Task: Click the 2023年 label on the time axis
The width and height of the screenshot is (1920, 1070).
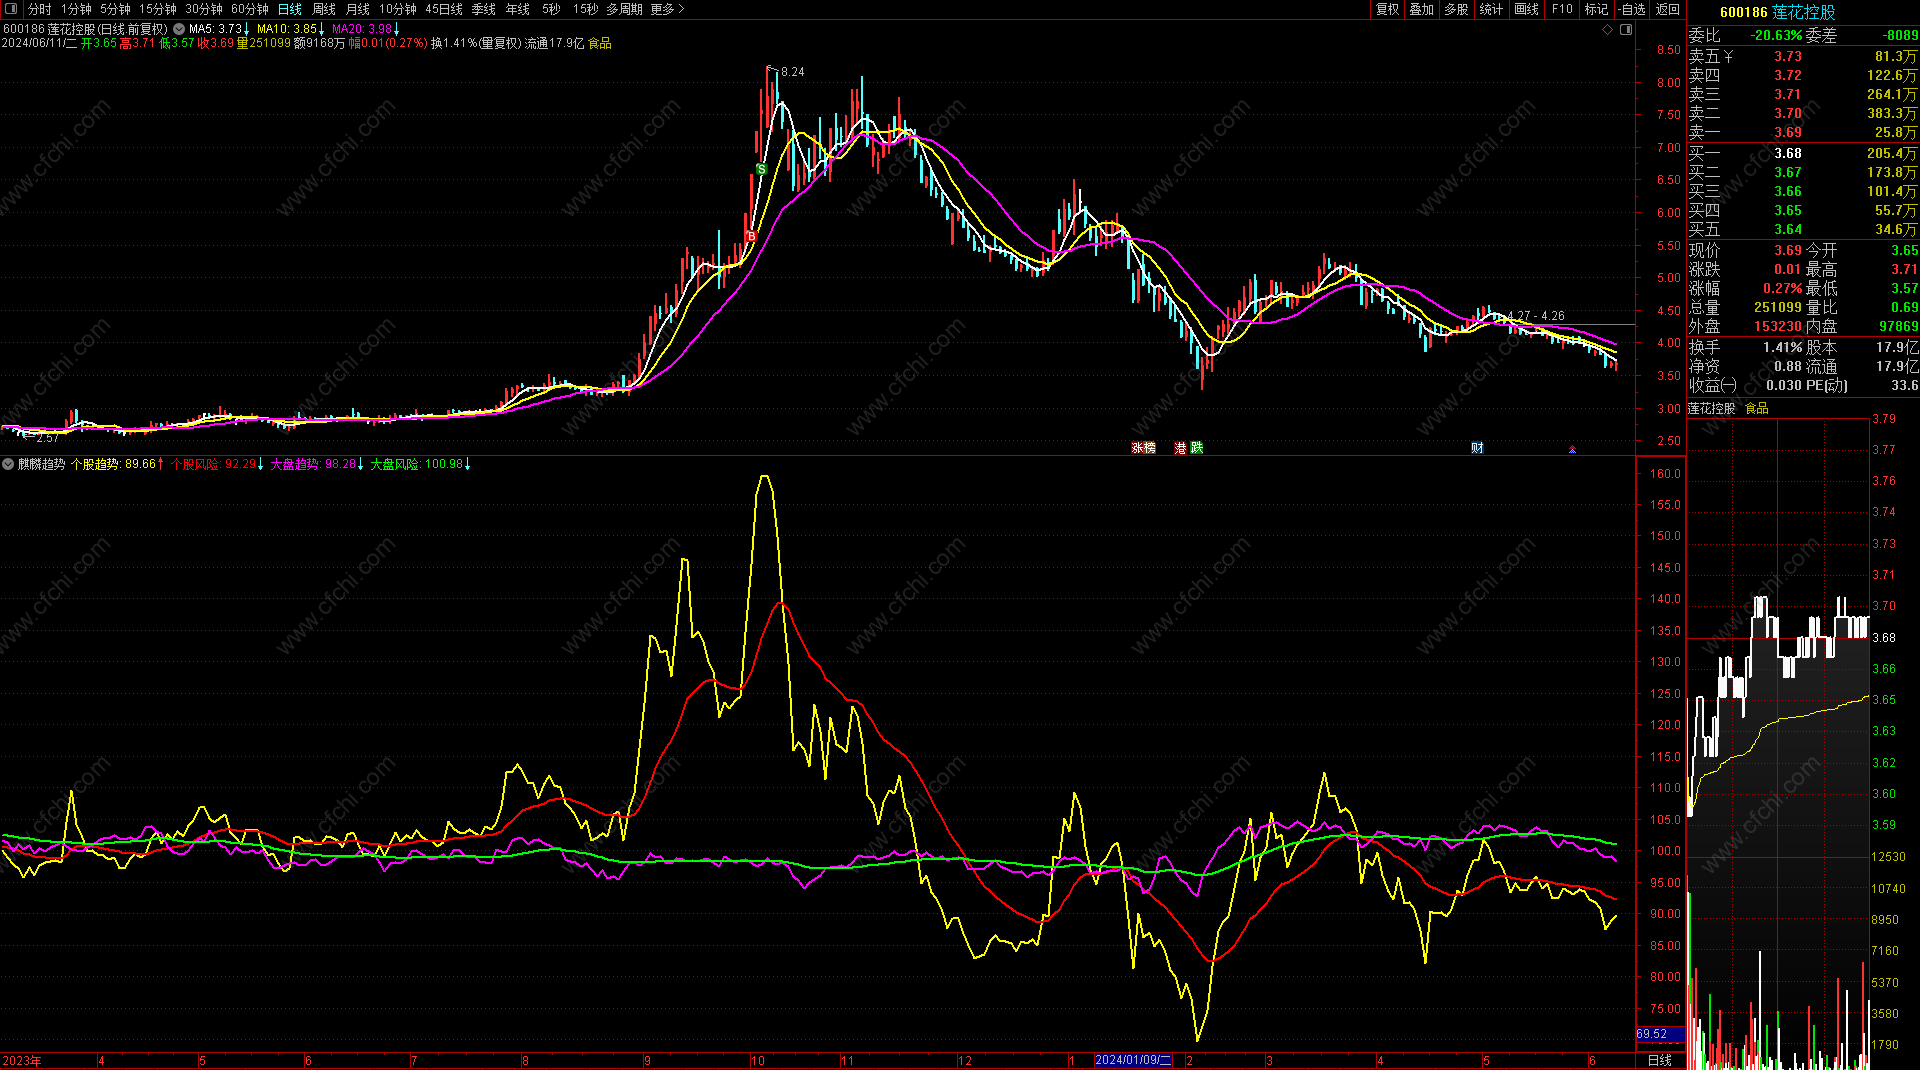Action: [22, 1061]
